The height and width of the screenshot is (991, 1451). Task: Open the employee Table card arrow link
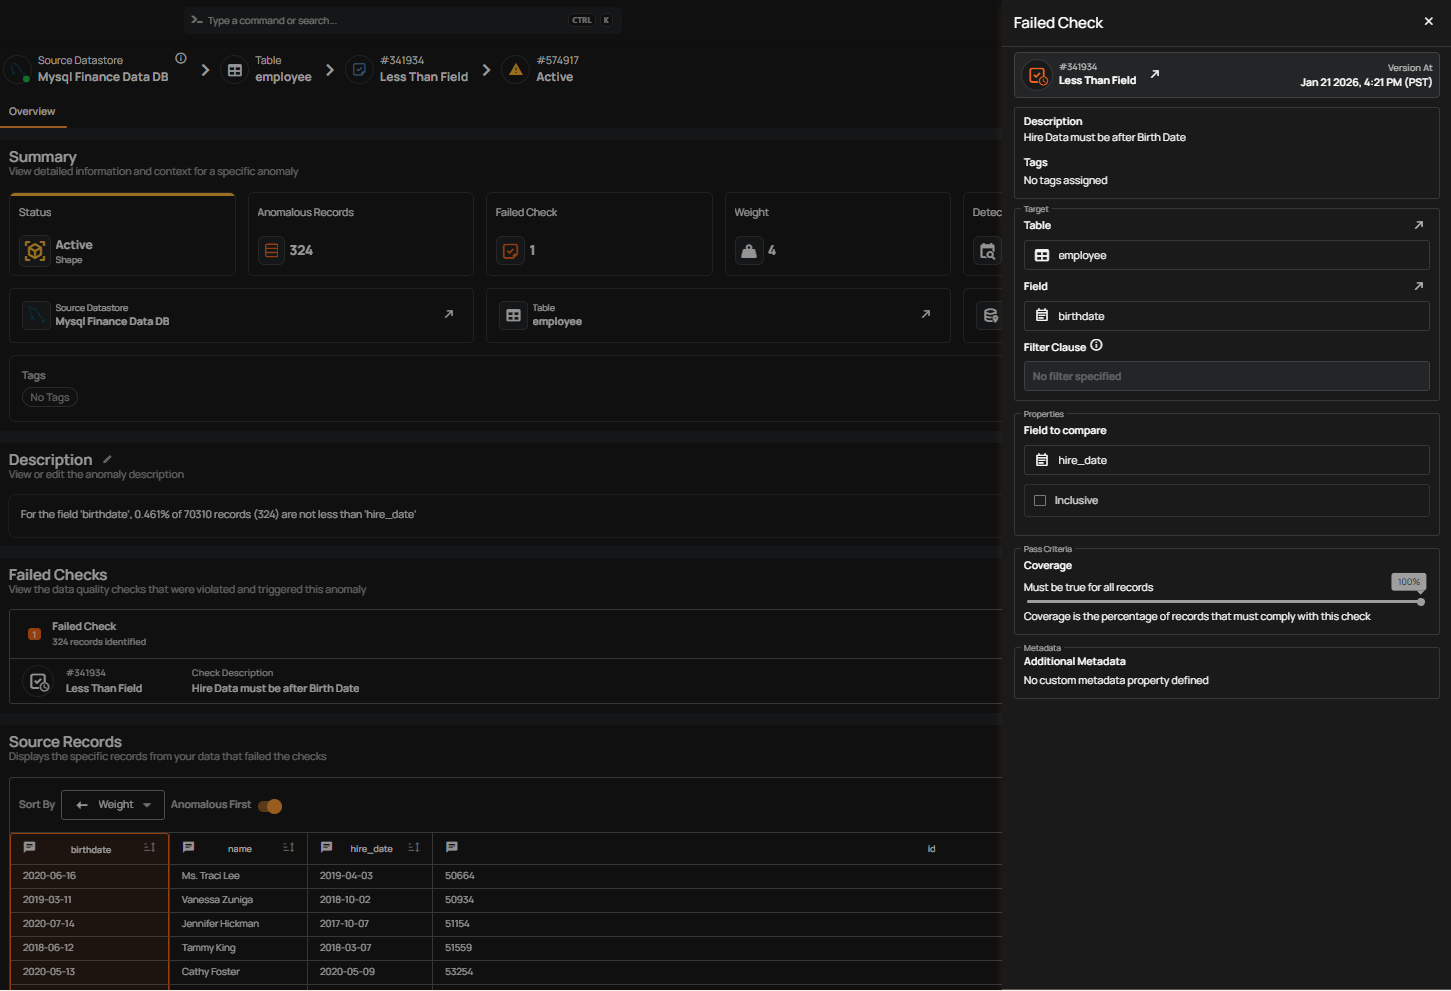(x=926, y=314)
